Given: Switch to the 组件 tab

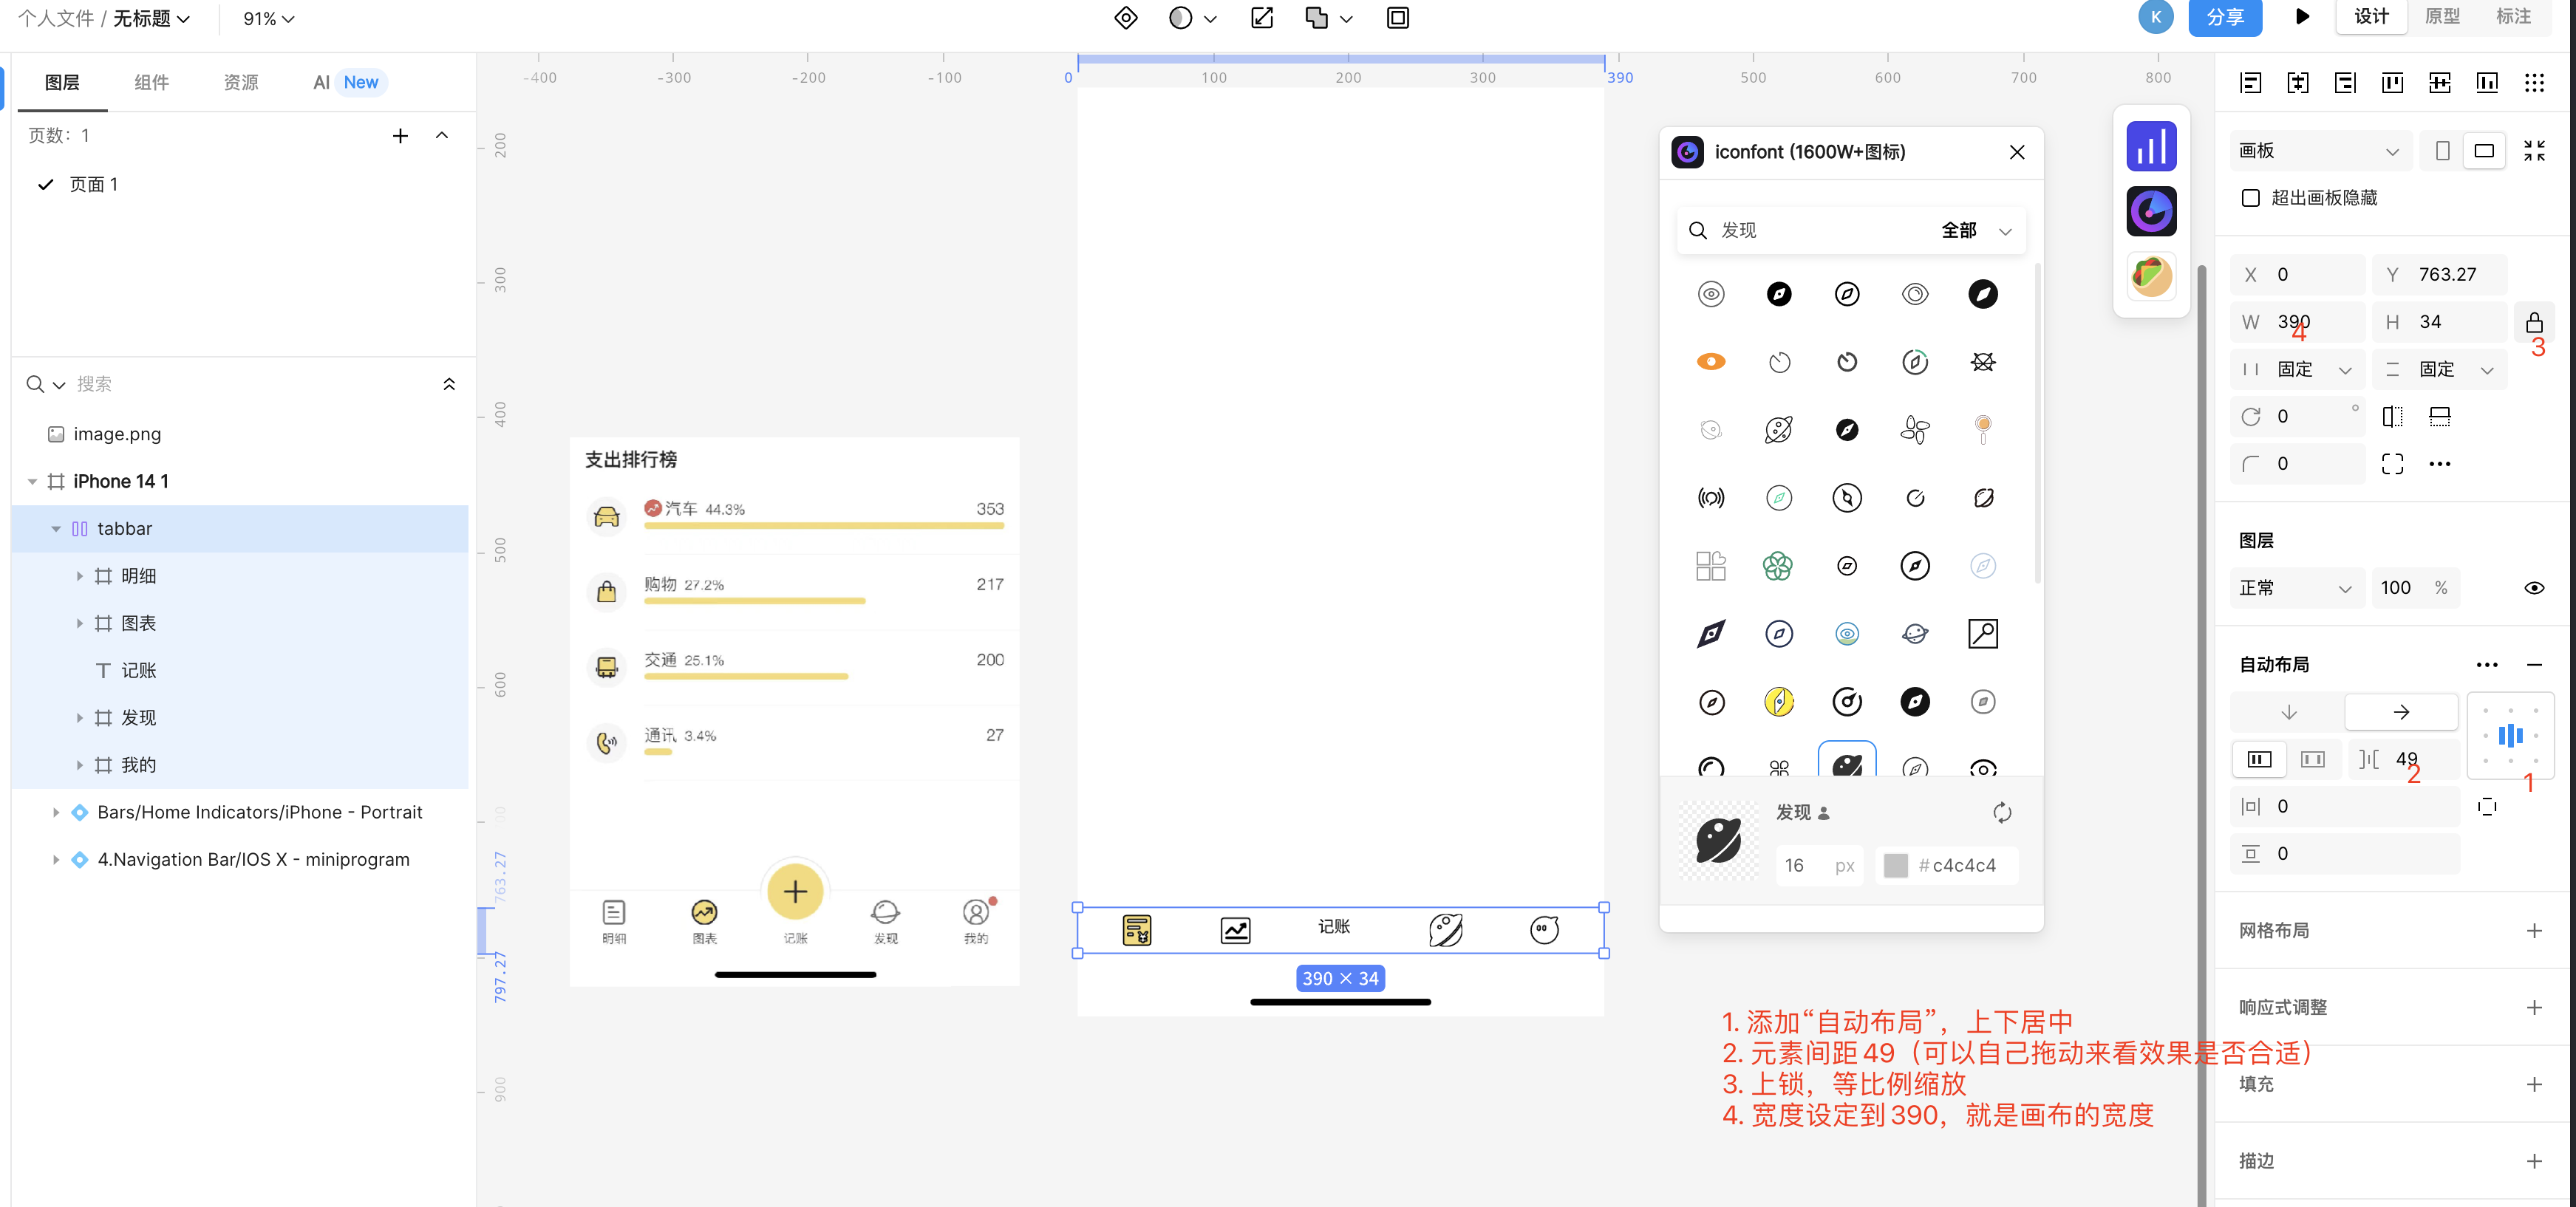Looking at the screenshot, I should 151,83.
